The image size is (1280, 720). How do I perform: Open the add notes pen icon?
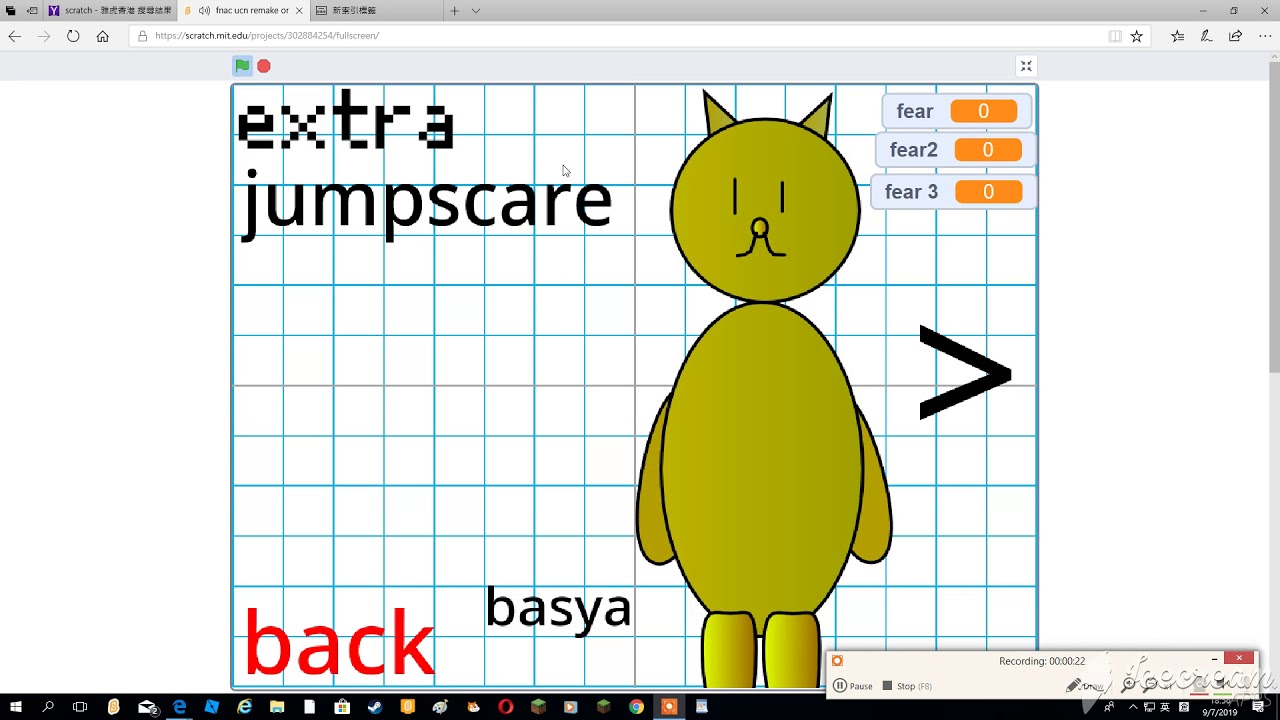click(1206, 36)
